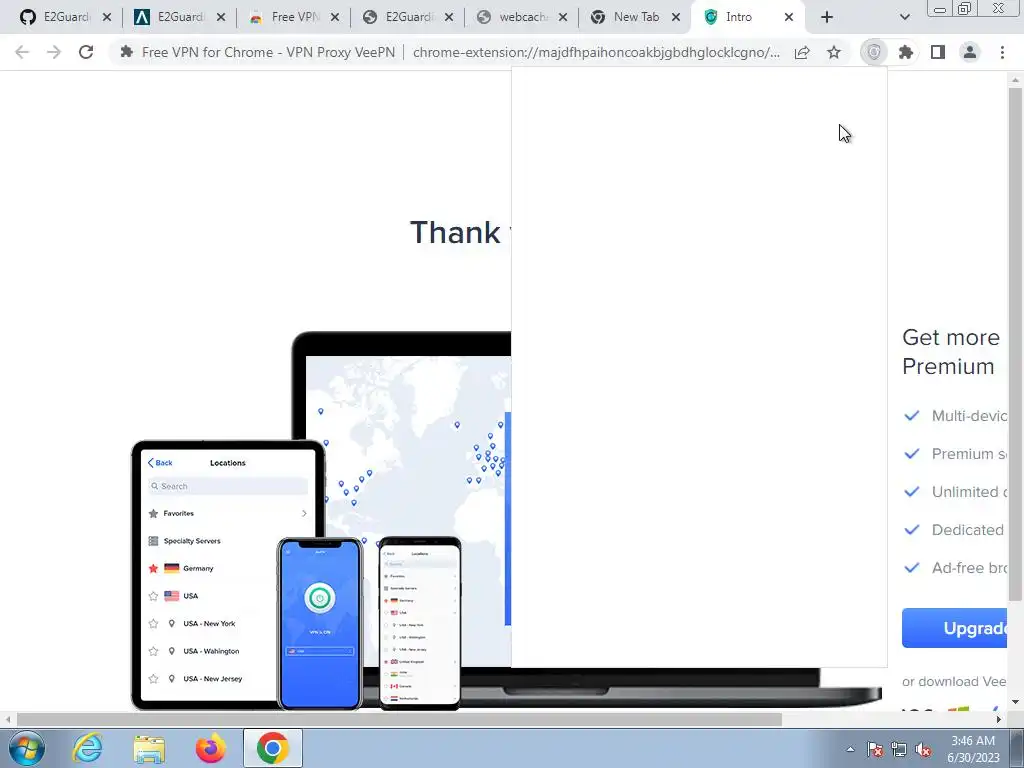Toggle the USA - New Jersey favorite star
The height and width of the screenshot is (768, 1024).
click(153, 679)
